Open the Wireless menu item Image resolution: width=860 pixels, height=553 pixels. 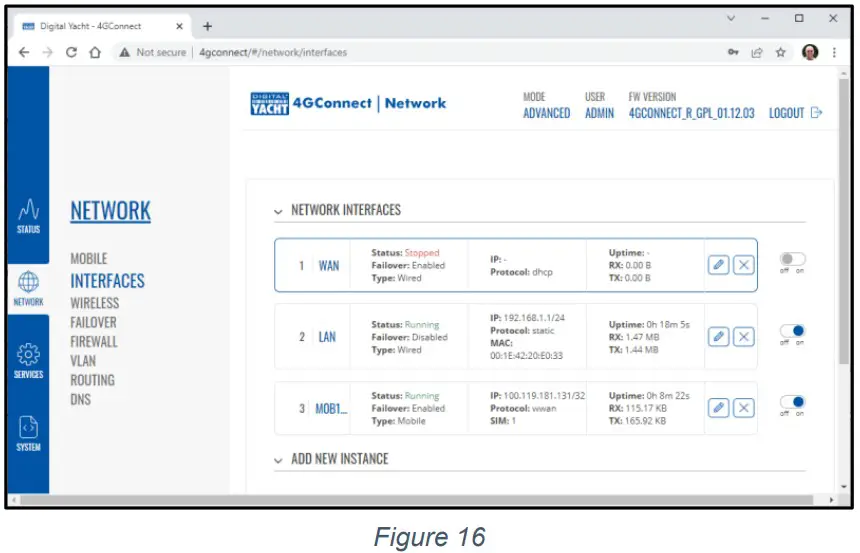[x=94, y=303]
